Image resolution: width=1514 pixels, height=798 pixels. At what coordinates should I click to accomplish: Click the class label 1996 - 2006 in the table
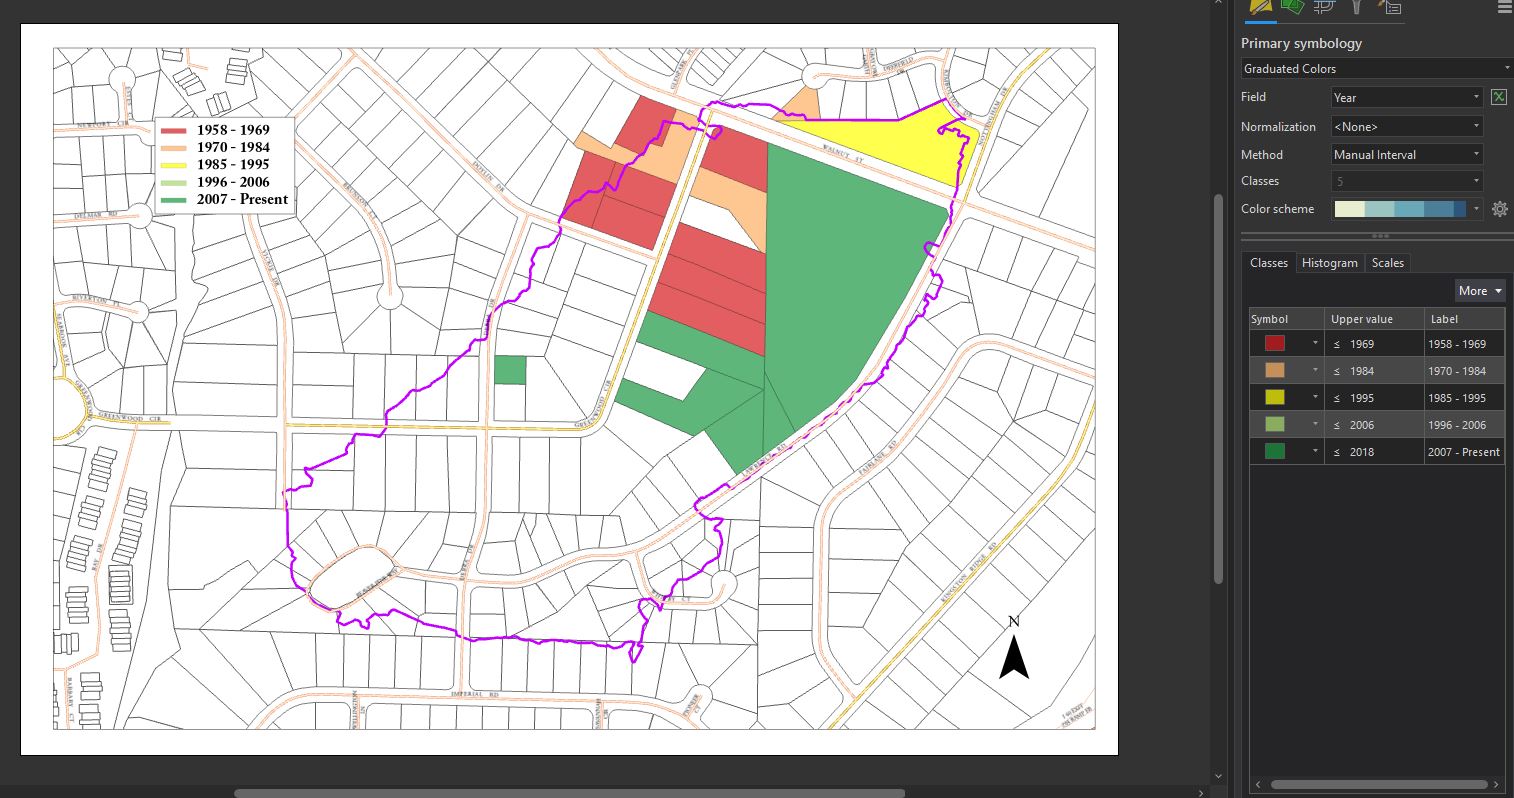(1464, 425)
